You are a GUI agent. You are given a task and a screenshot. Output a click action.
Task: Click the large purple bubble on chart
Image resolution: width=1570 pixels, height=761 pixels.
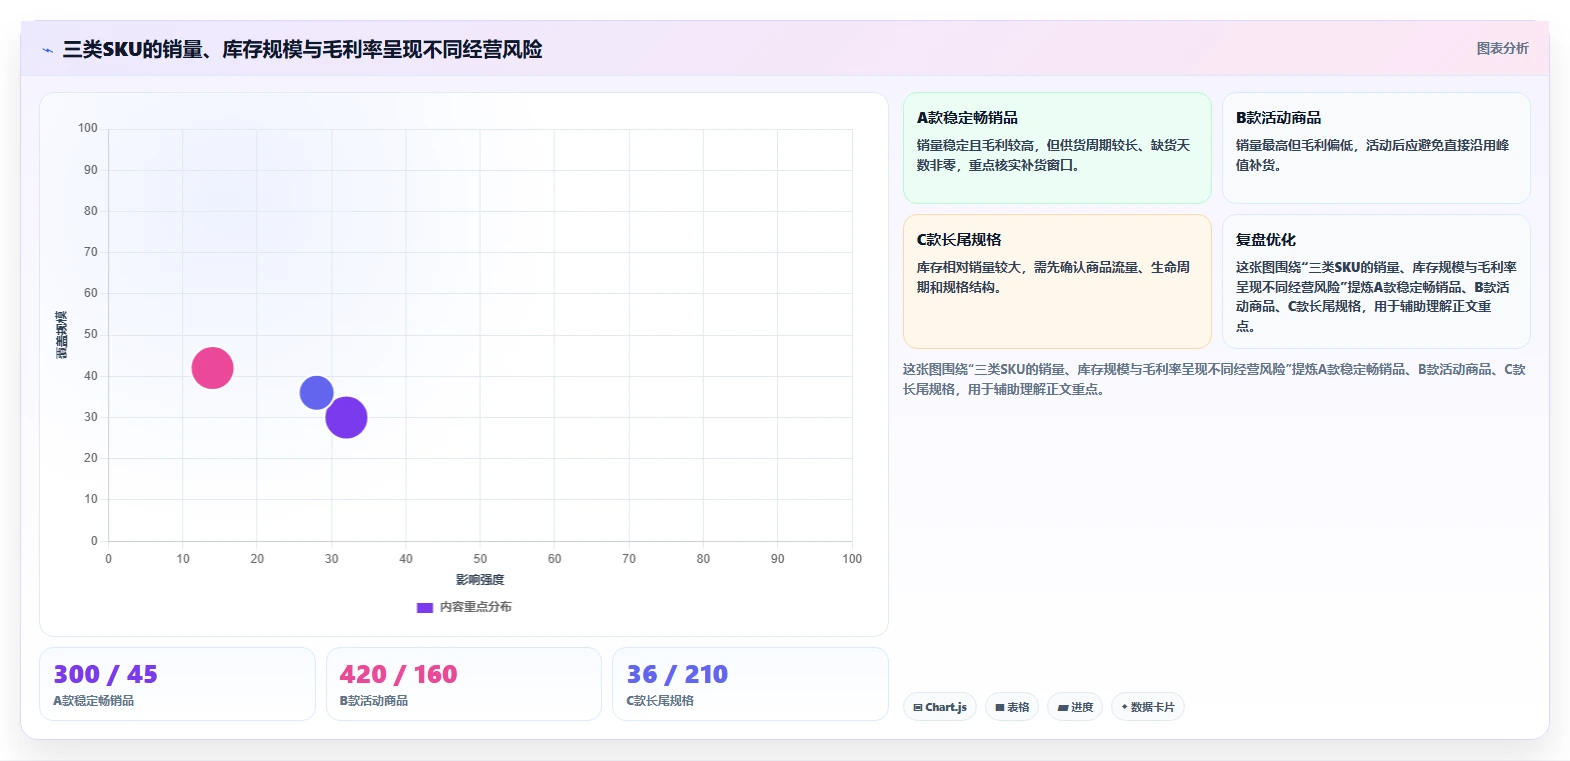(346, 417)
